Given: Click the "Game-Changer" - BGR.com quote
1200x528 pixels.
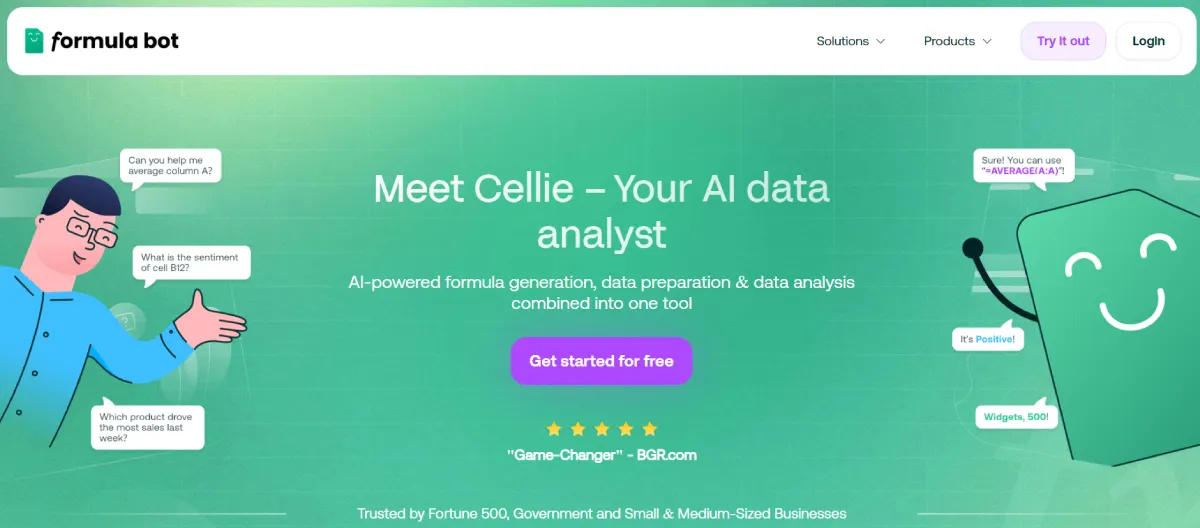Looking at the screenshot, I should coord(601,455).
